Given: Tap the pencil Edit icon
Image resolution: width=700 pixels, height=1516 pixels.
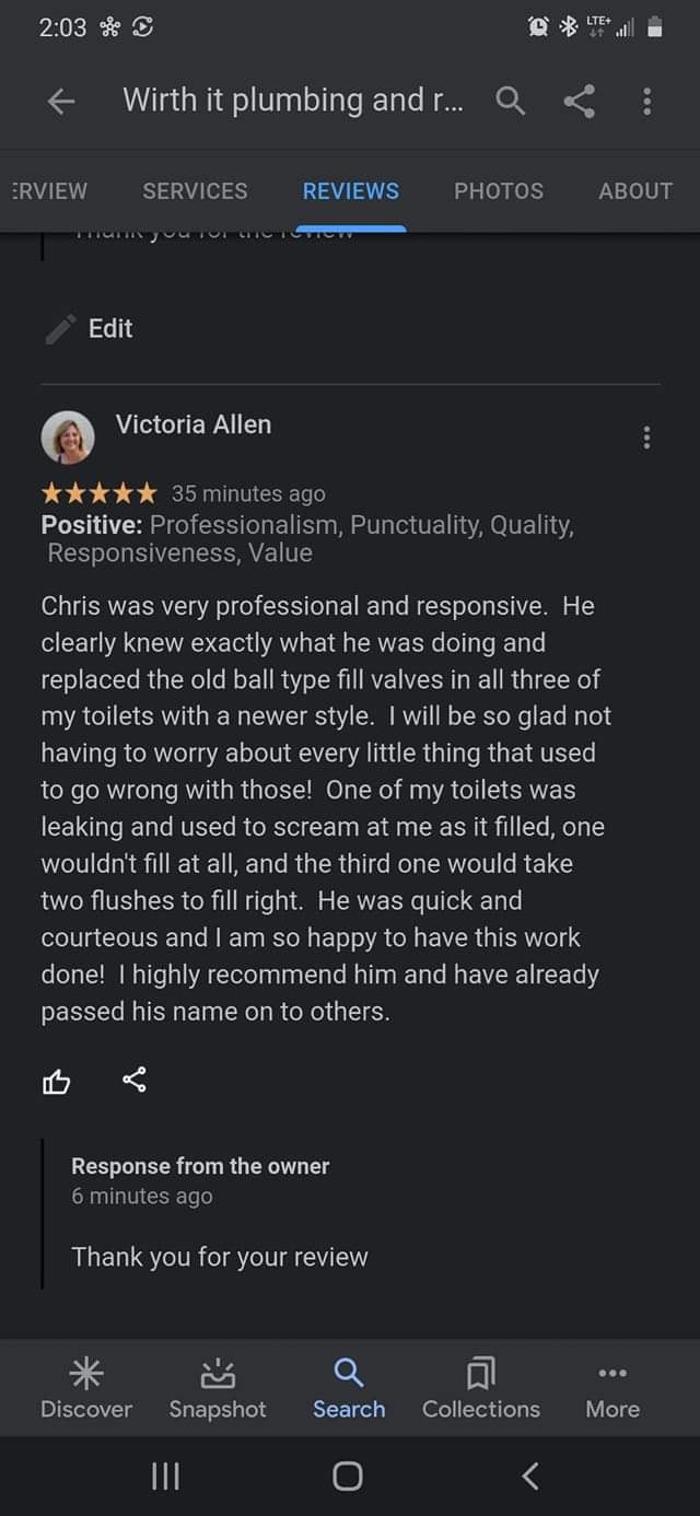Looking at the screenshot, I should coord(61,329).
